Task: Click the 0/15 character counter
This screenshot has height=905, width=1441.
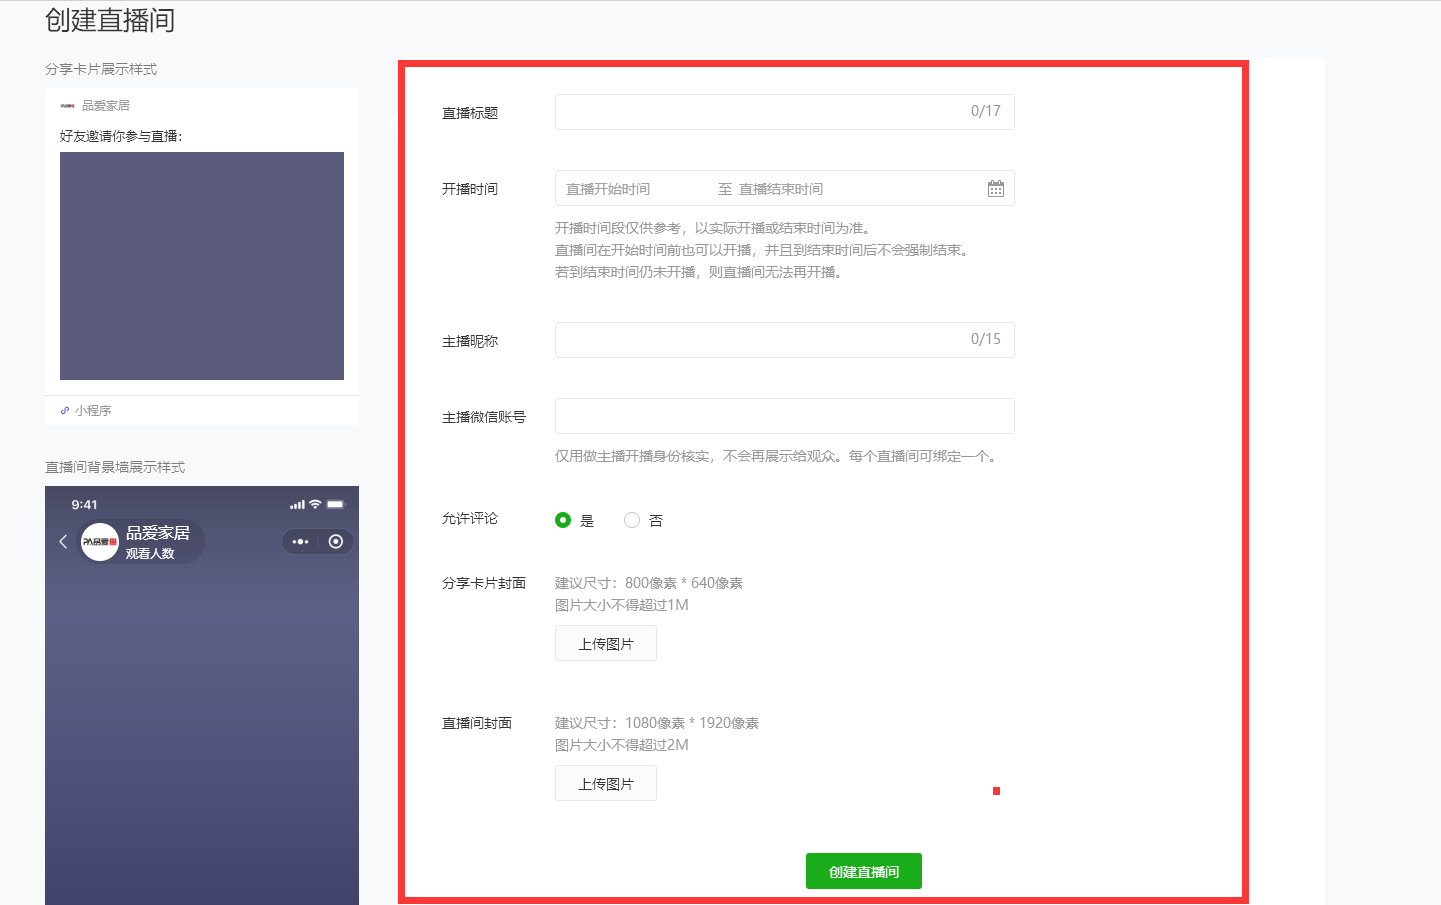Action: pos(986,339)
